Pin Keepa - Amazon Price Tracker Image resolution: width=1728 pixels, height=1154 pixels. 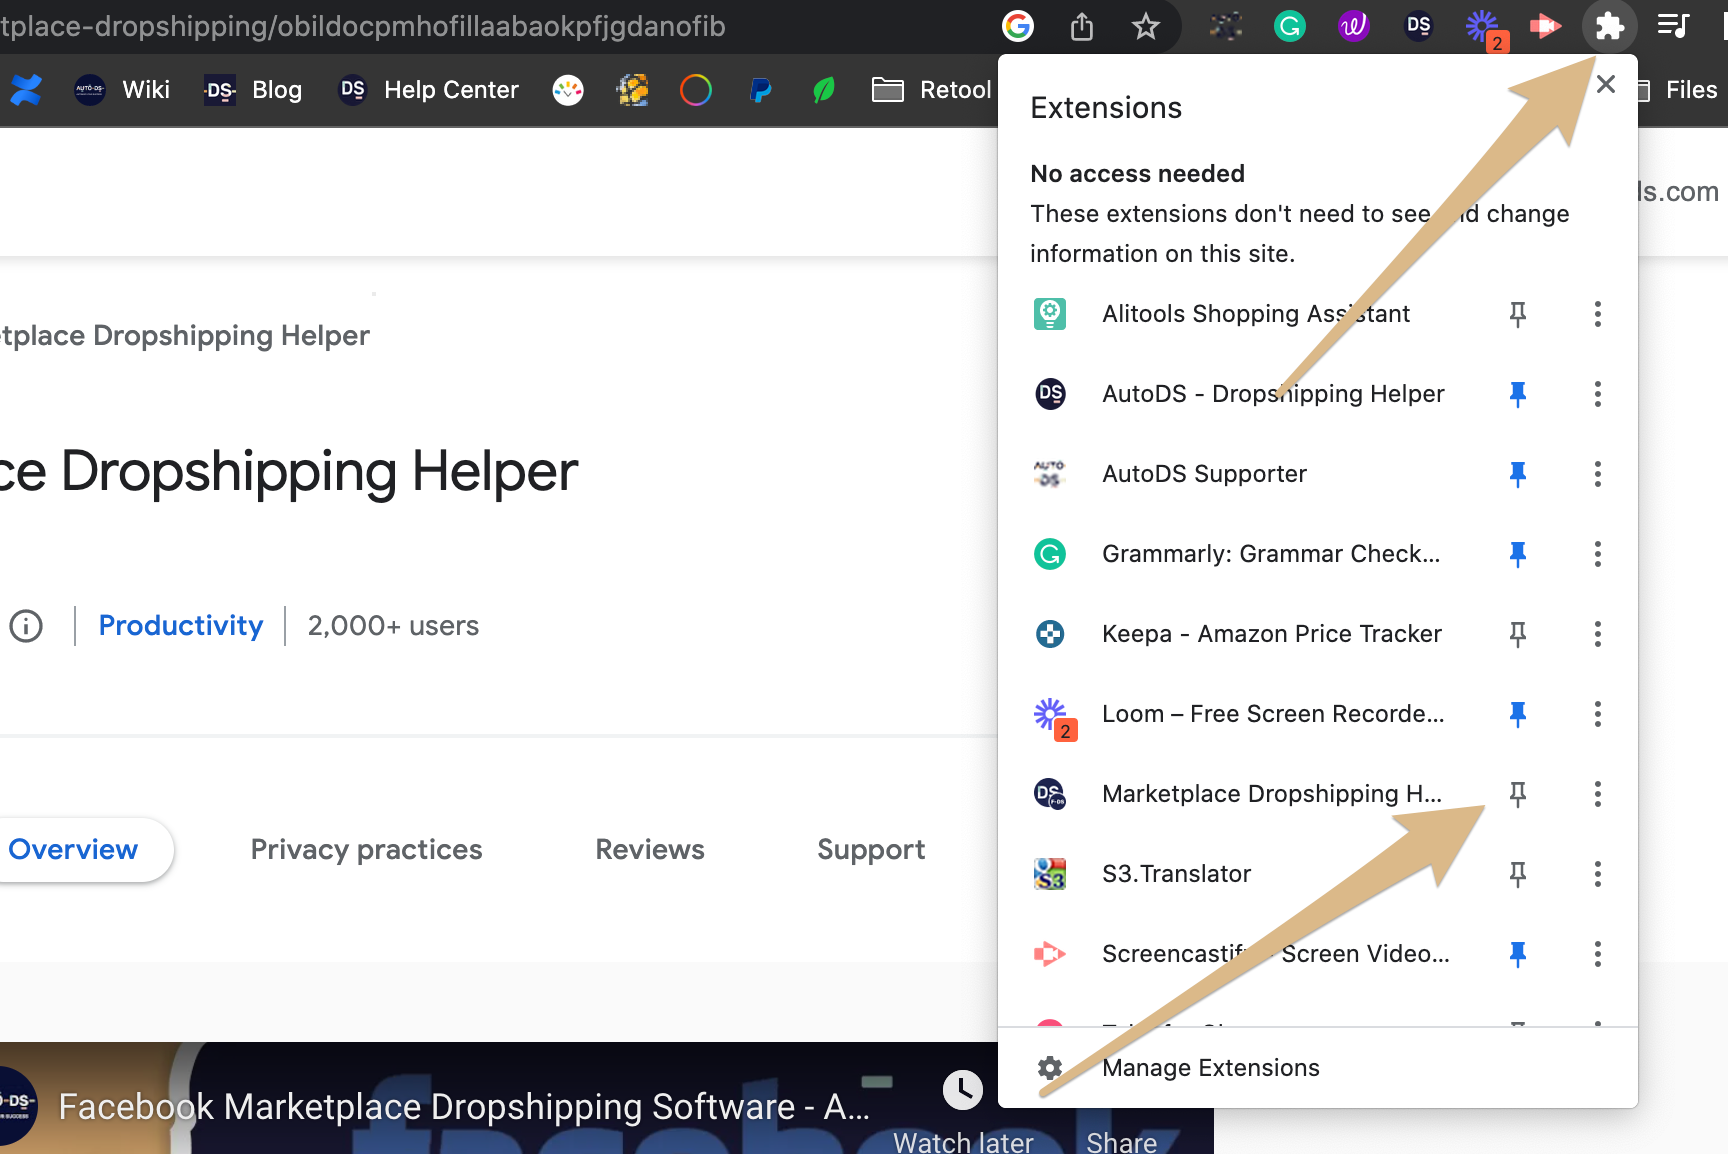(1518, 634)
